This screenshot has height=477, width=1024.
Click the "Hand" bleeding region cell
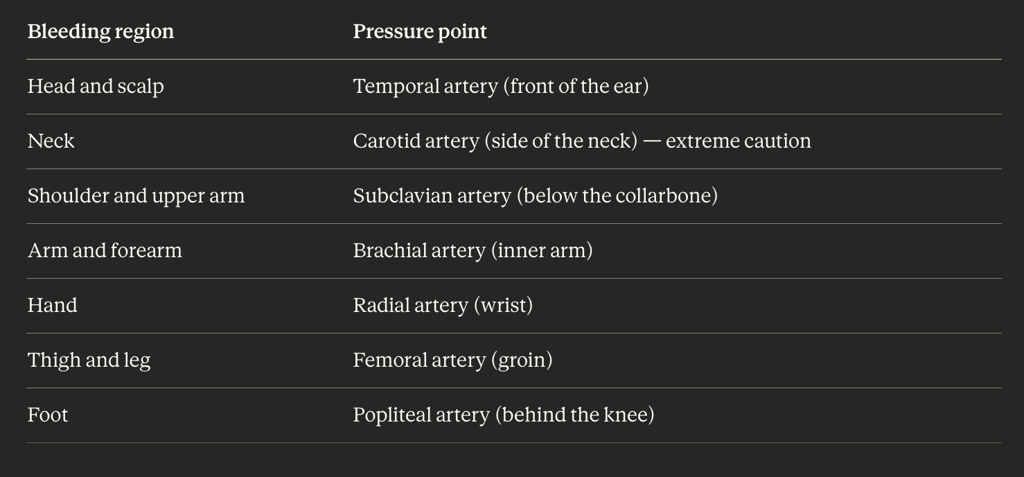pos(52,306)
